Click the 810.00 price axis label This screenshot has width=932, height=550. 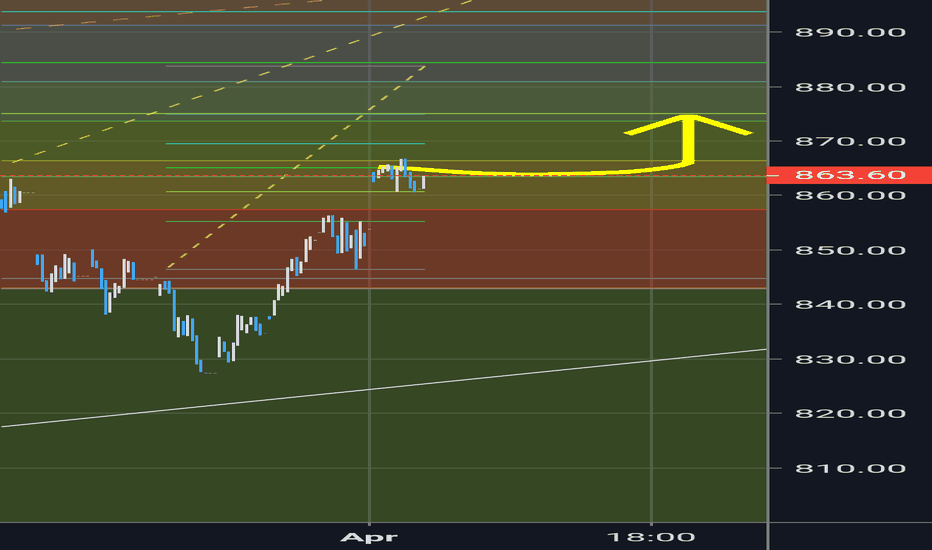(850, 469)
